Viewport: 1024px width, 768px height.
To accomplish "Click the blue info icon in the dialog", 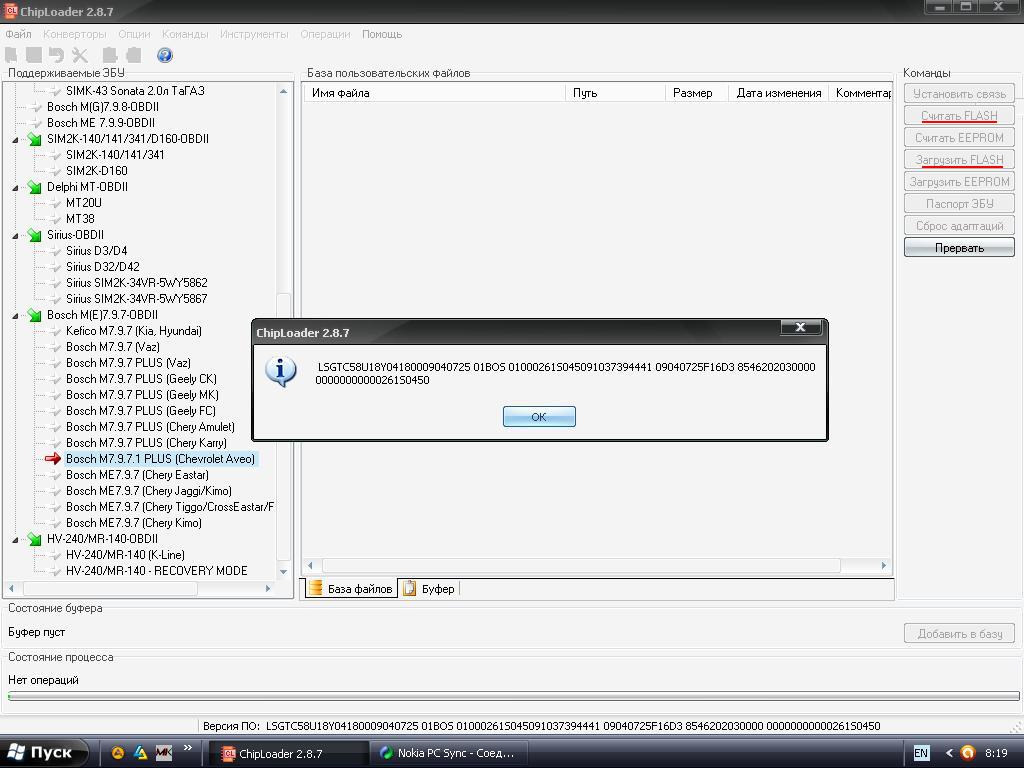I will 281,372.
